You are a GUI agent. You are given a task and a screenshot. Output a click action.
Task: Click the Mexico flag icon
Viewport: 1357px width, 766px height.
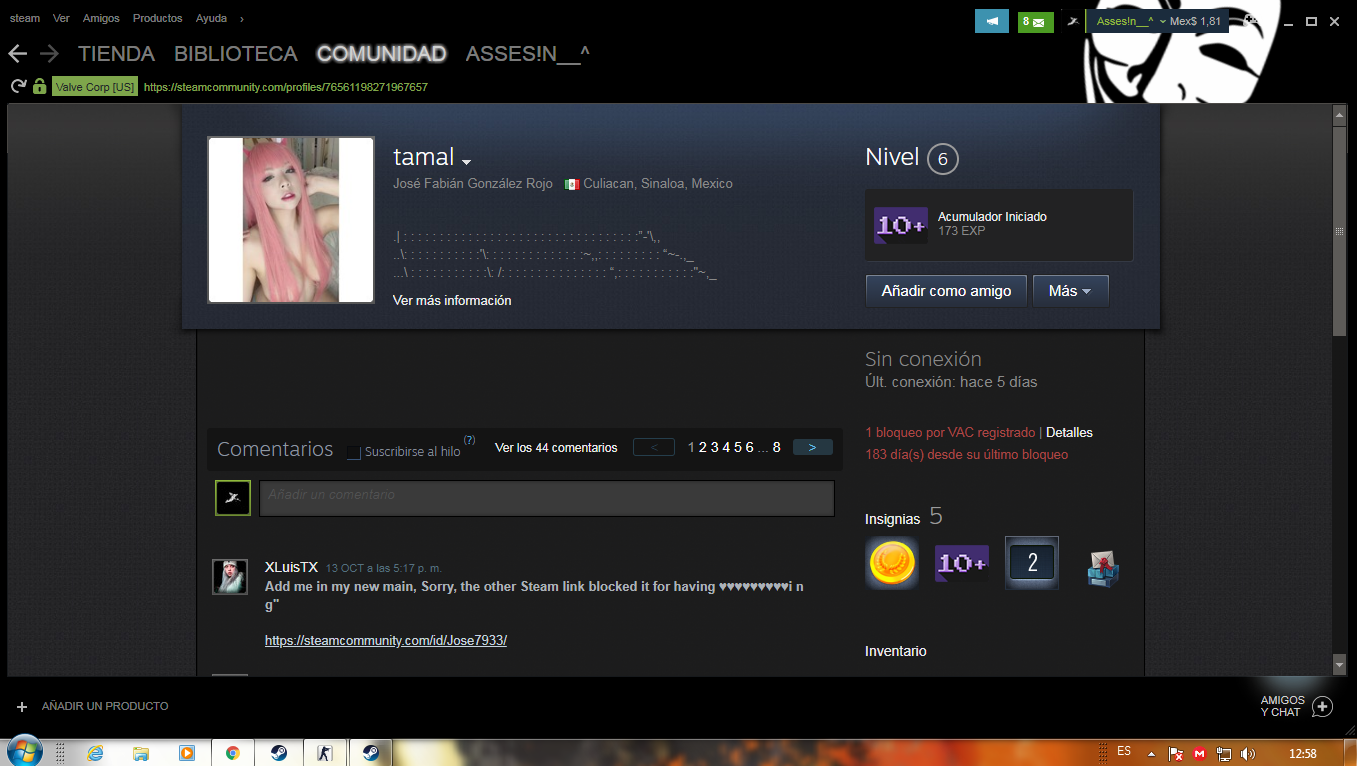click(572, 184)
